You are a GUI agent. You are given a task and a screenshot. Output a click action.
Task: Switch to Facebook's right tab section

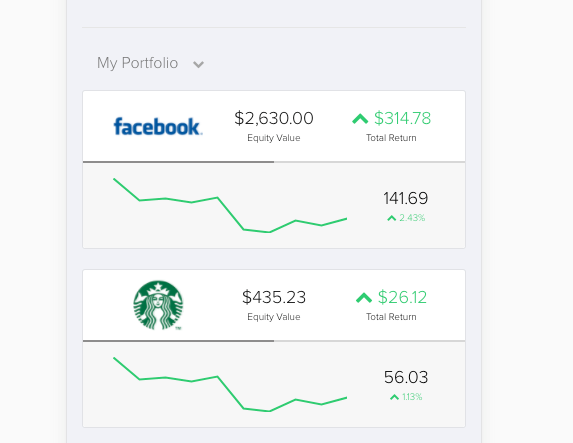pyautogui.click(x=369, y=162)
